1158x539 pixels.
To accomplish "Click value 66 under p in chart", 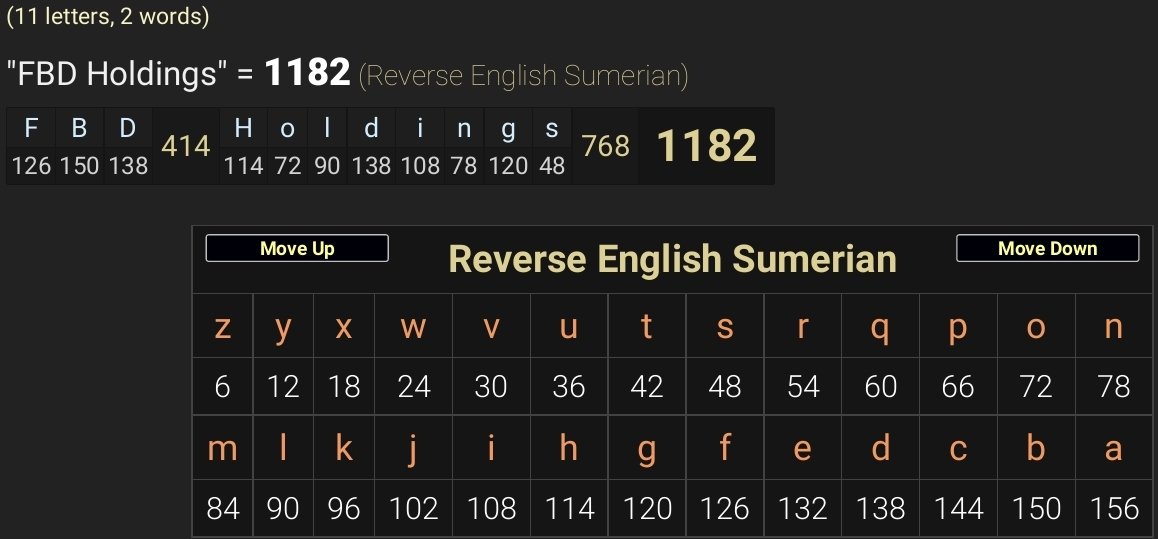I will point(958,387).
